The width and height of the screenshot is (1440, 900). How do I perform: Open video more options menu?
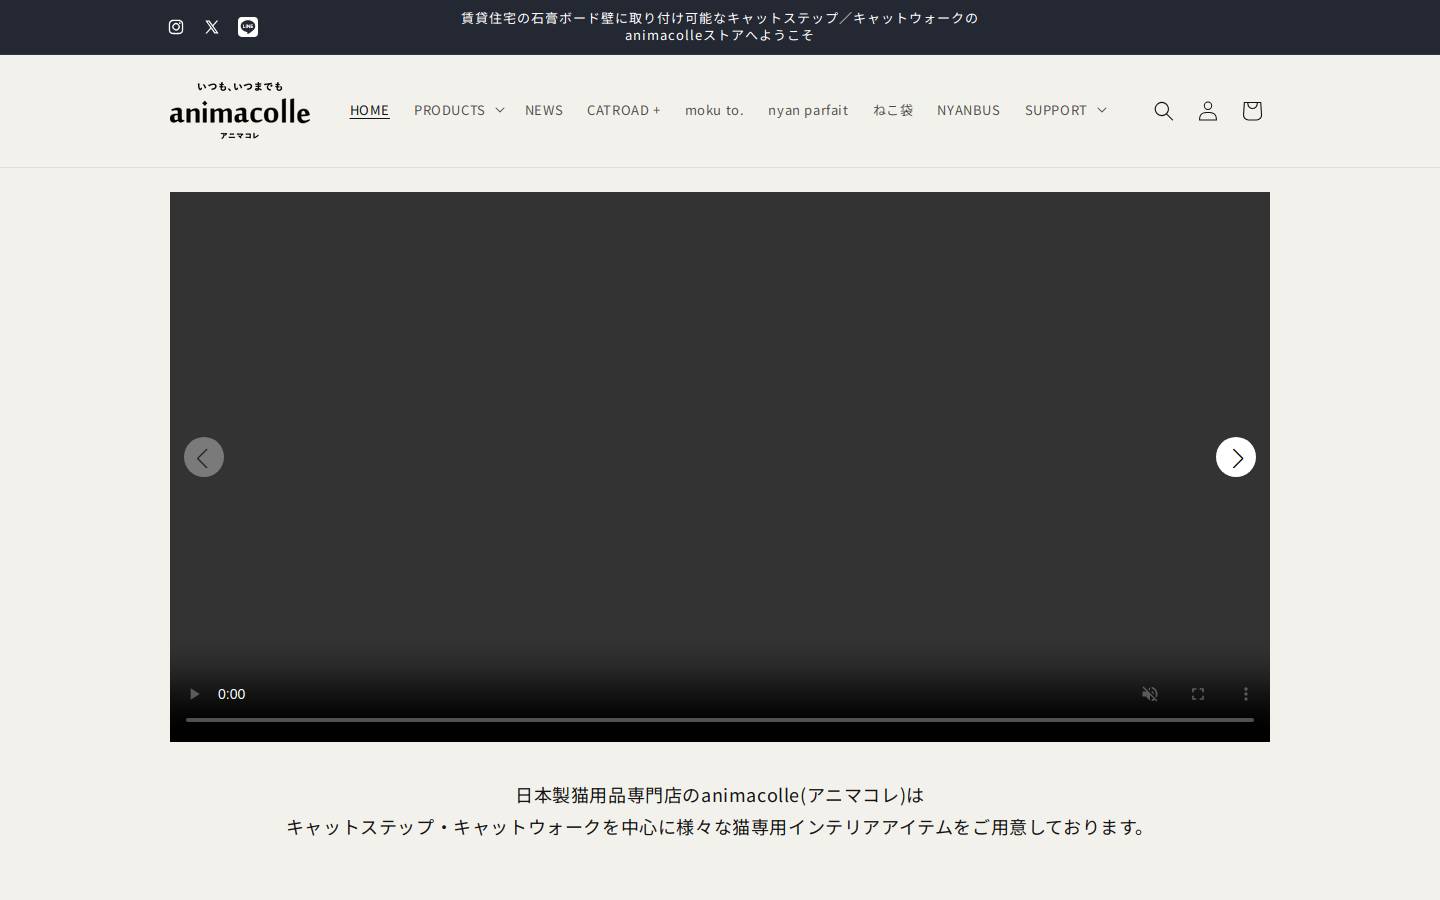click(x=1246, y=694)
